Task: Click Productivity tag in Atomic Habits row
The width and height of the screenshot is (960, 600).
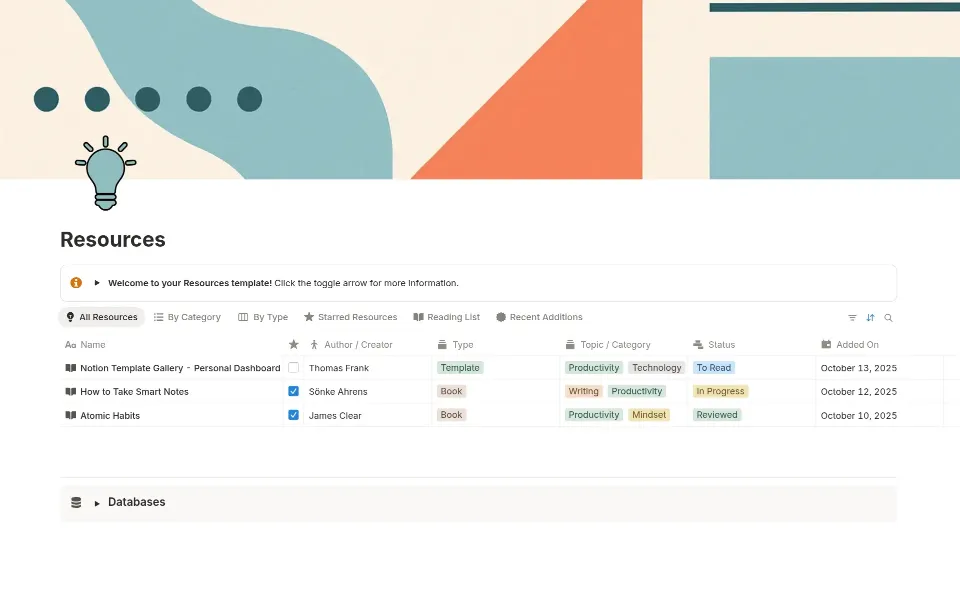Action: (593, 415)
